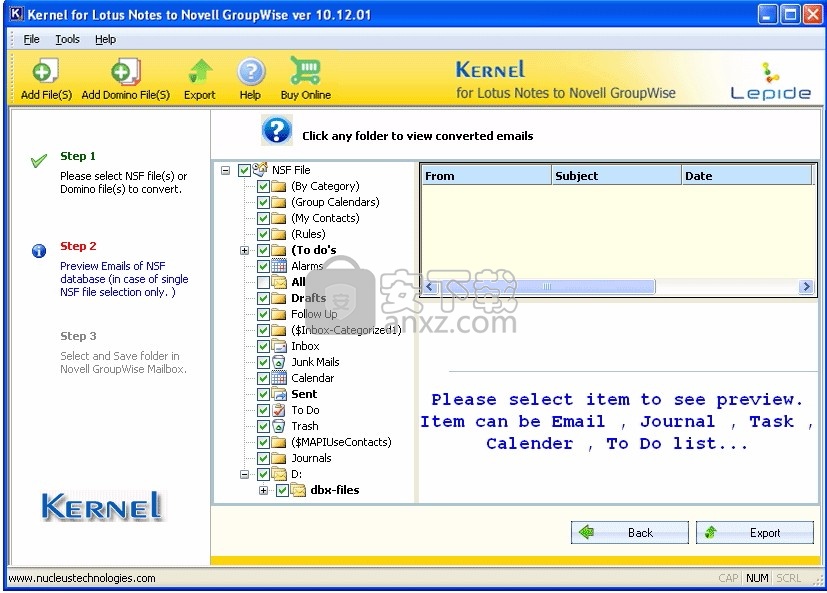Uncheck the dbx-files checkbox
827x593 pixels.
click(x=282, y=490)
